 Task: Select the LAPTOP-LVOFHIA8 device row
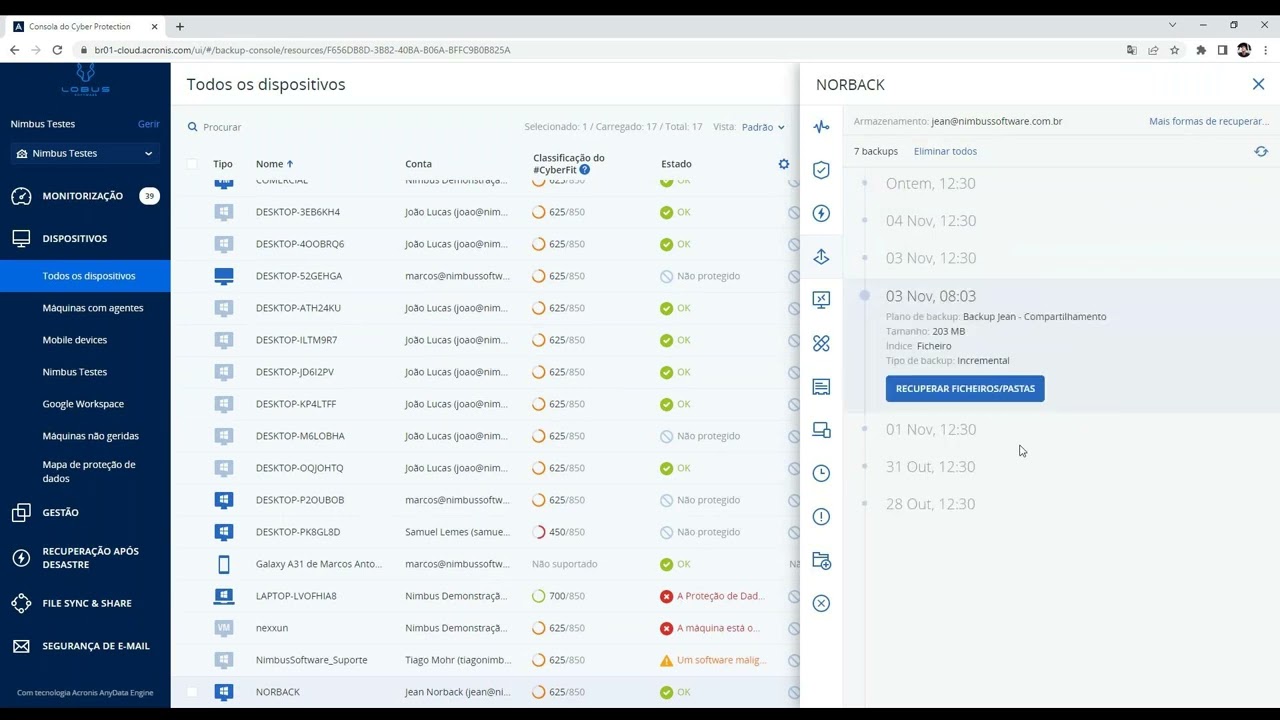pyautogui.click(x=485, y=596)
